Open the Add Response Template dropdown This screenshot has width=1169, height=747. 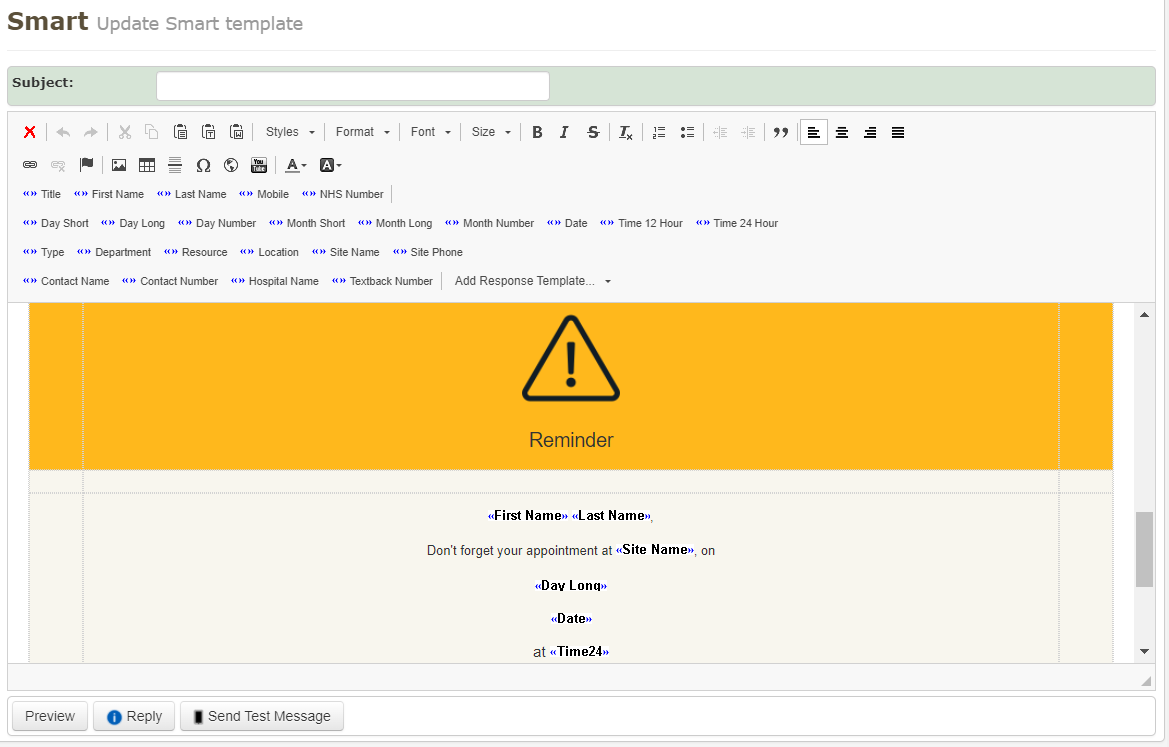(x=532, y=281)
